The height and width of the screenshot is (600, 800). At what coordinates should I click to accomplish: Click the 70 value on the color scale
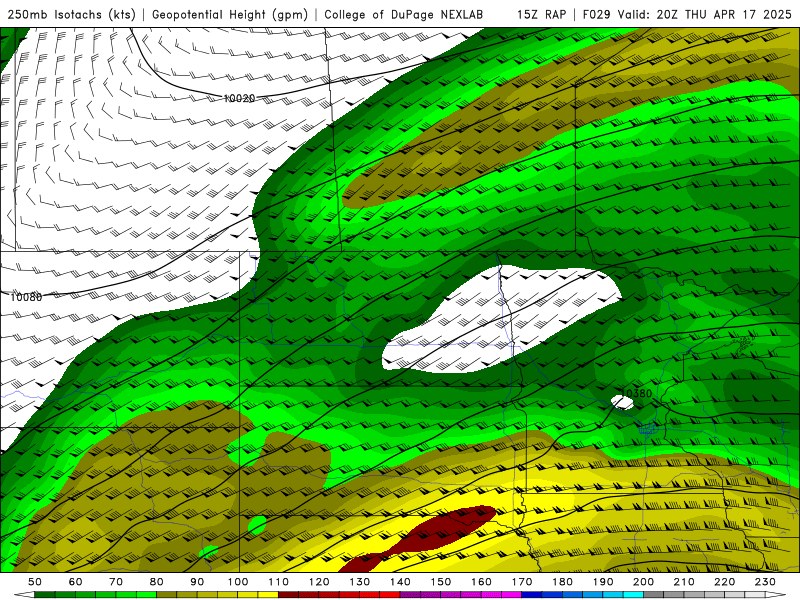click(116, 582)
